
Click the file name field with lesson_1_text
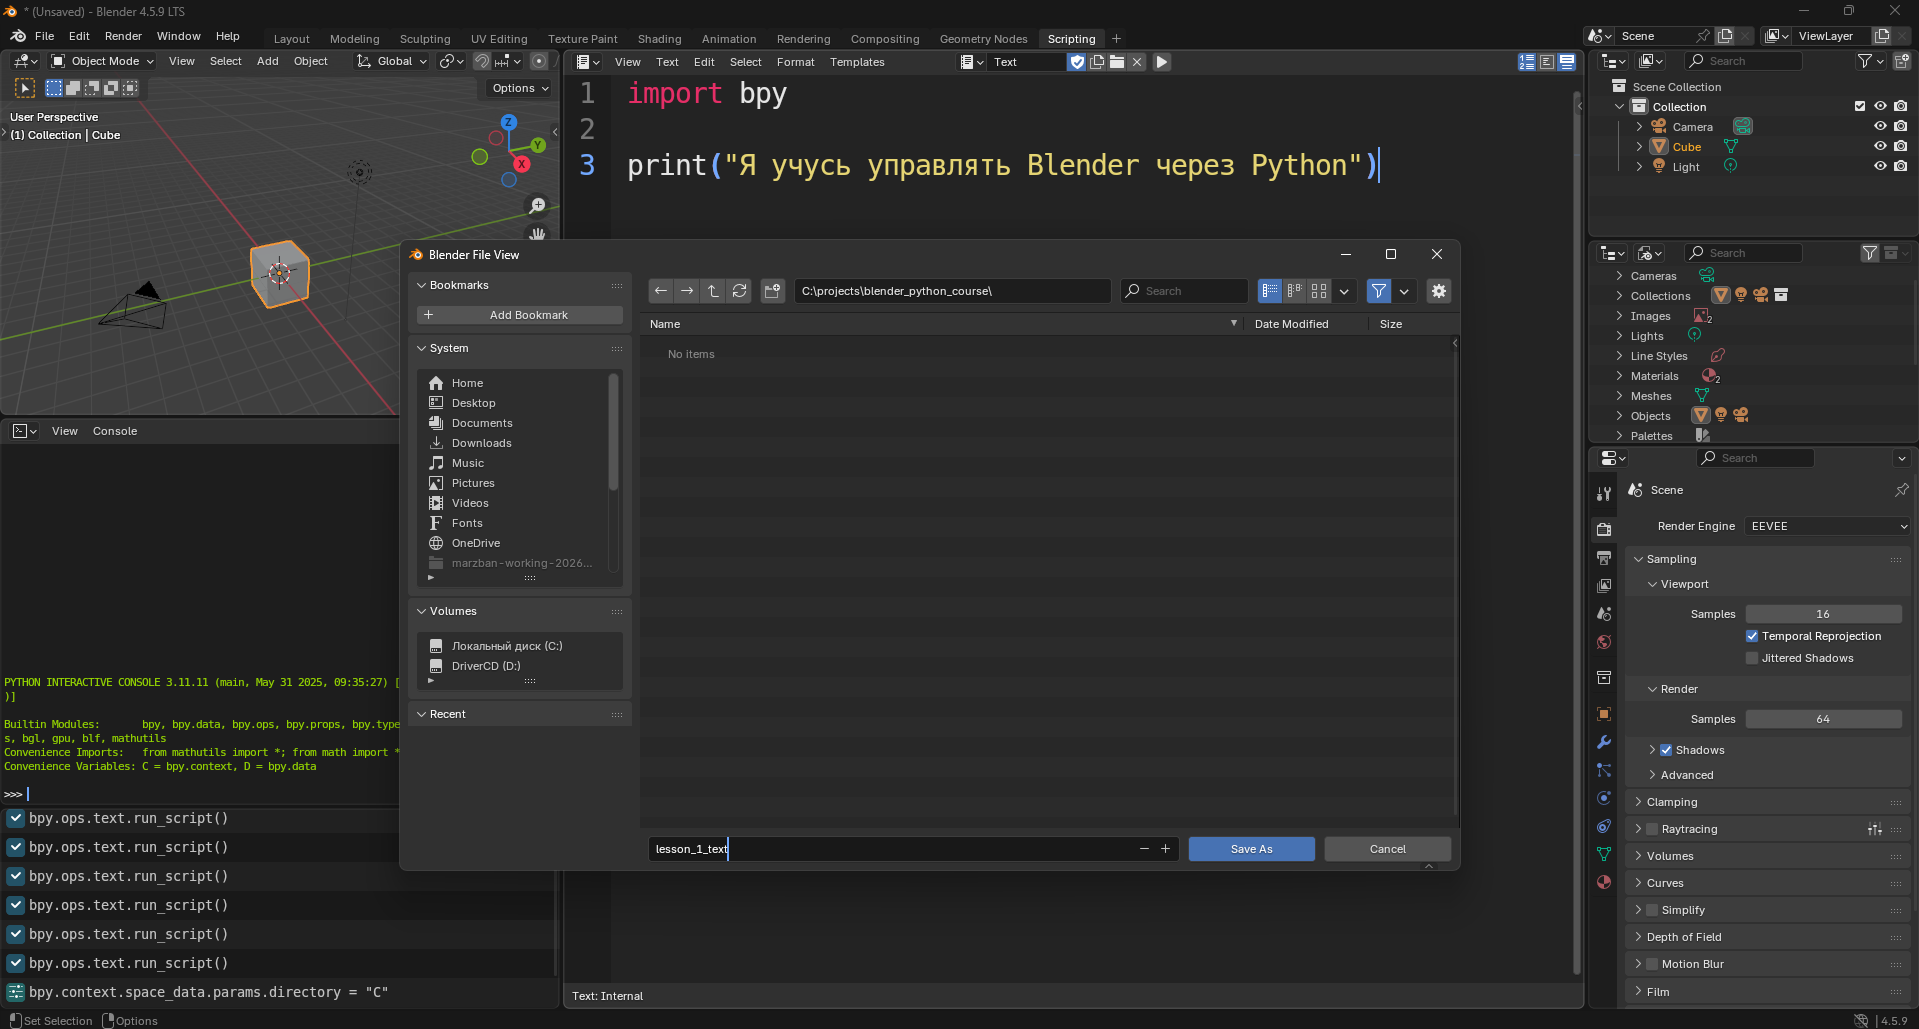(x=890, y=849)
